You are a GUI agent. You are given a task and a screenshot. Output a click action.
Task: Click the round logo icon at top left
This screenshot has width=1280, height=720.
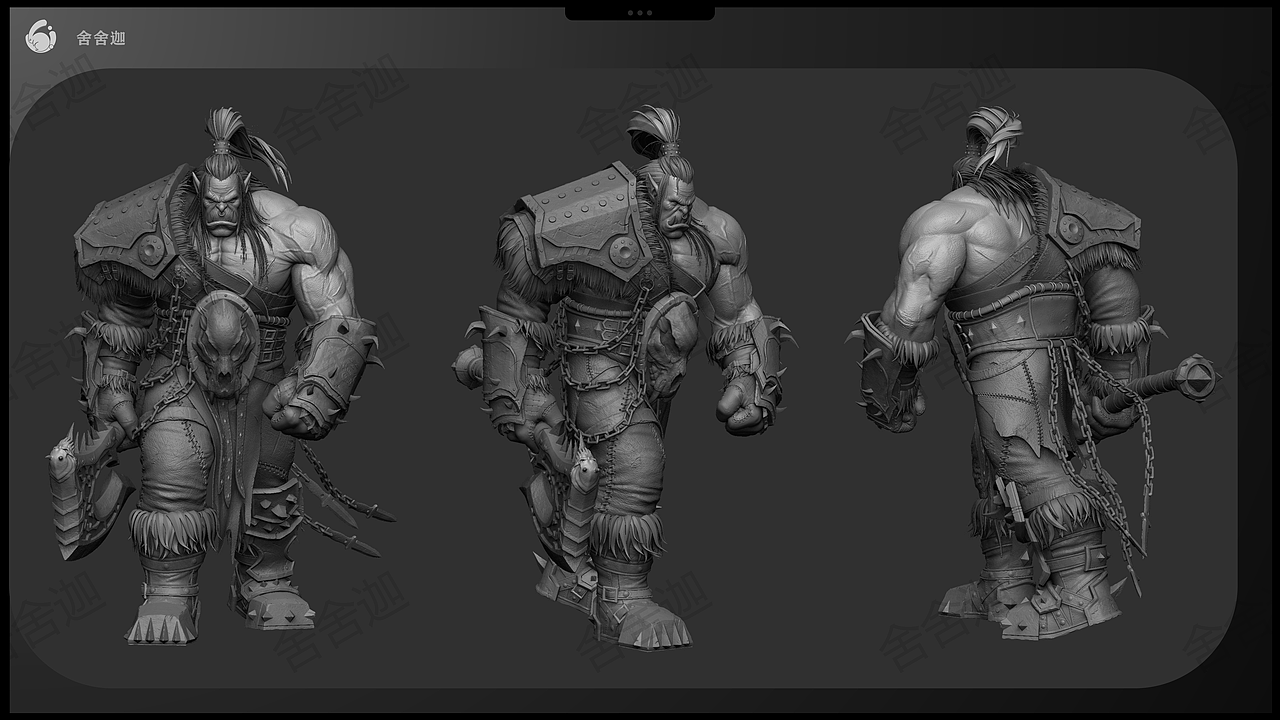41,37
